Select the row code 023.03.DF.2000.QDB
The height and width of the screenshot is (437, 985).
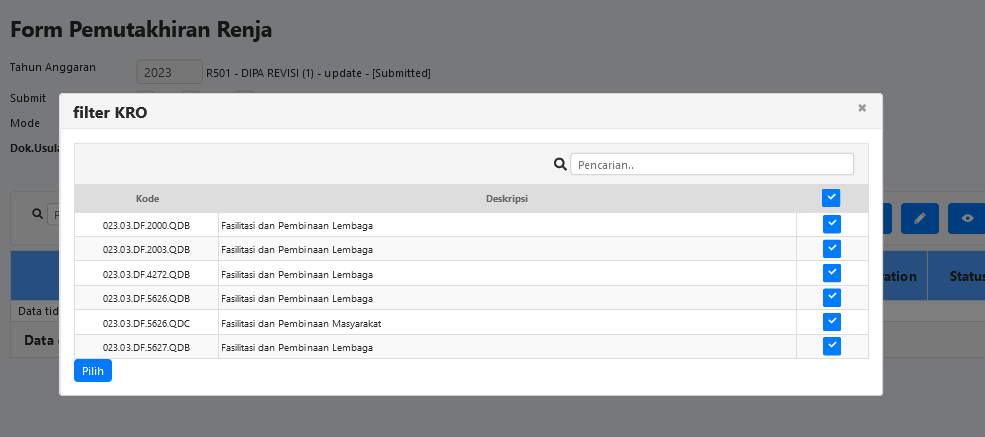pyautogui.click(x=146, y=225)
